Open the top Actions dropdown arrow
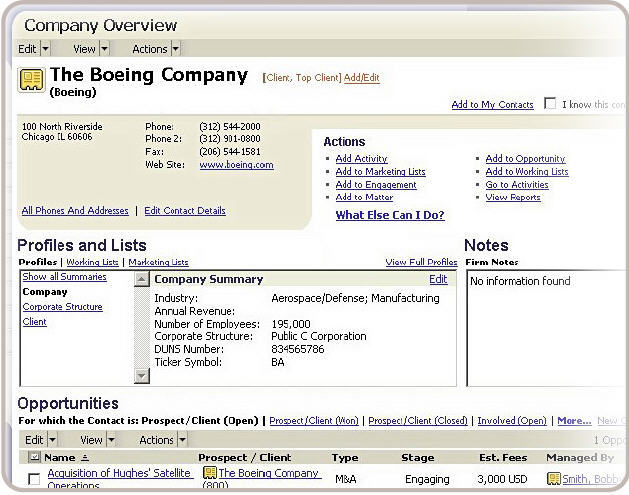The height and width of the screenshot is (495, 629). (176, 49)
